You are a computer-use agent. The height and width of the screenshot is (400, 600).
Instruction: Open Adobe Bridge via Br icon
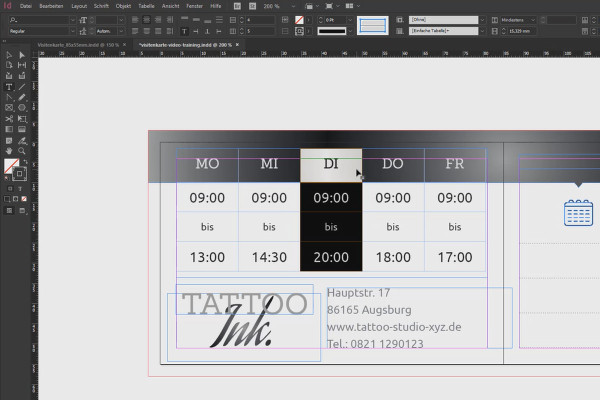pos(237,6)
